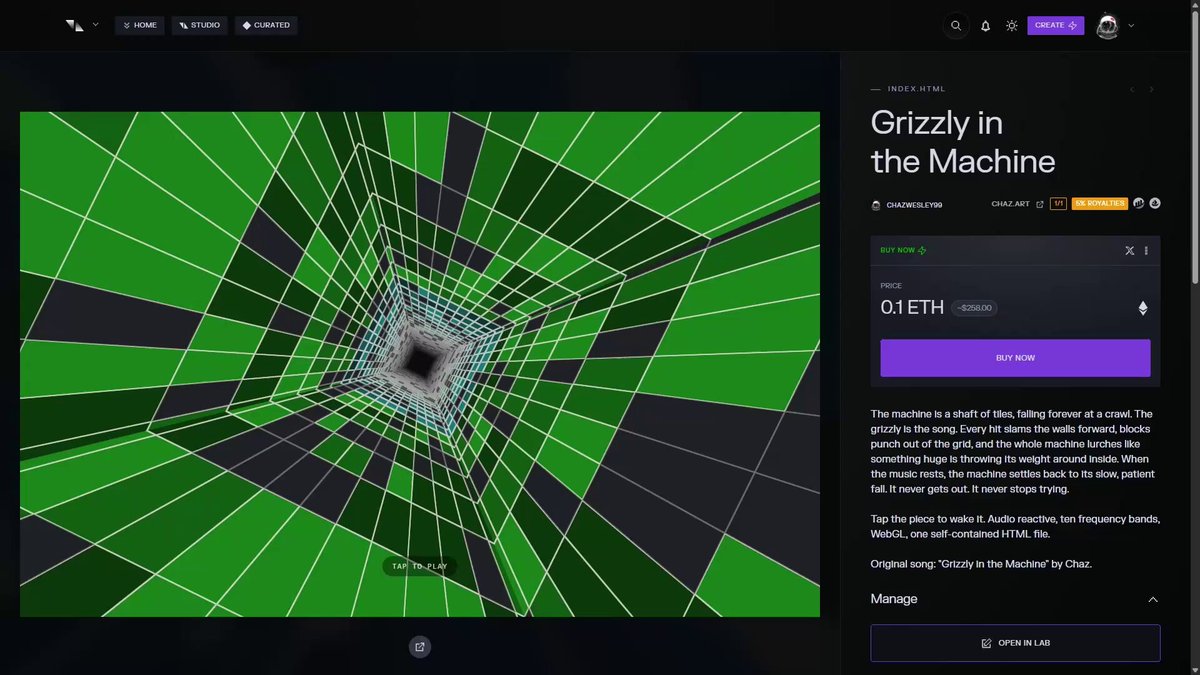Image resolution: width=1200 pixels, height=675 pixels.
Task: Go to the previous artwork arrow
Action: (1132, 90)
